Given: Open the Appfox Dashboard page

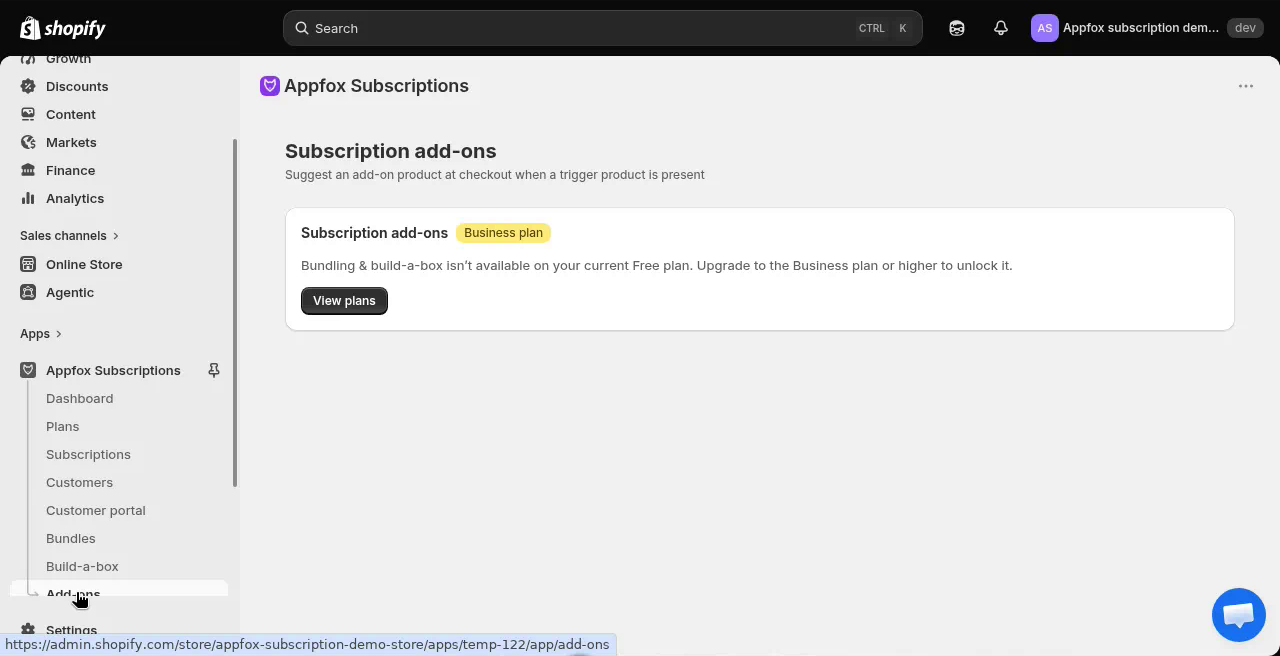Looking at the screenshot, I should (79, 398).
